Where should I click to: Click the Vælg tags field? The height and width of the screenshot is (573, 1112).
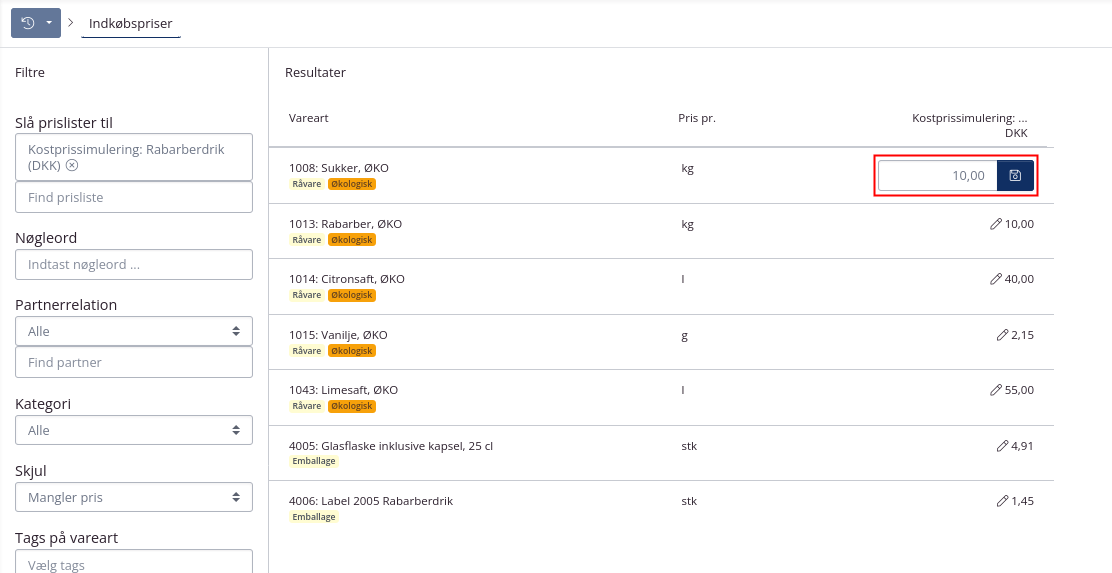[x=133, y=564]
